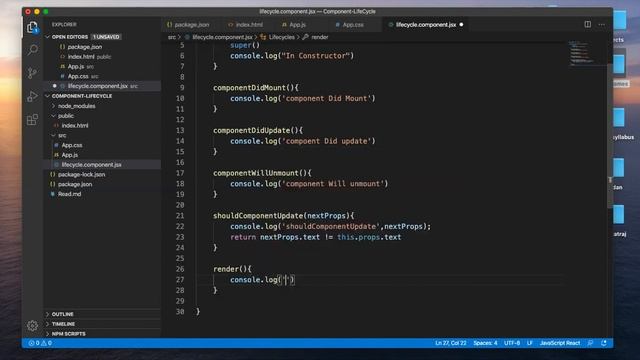The image size is (640, 360).
Task: Open the Run and Debug view
Action: 32,96
